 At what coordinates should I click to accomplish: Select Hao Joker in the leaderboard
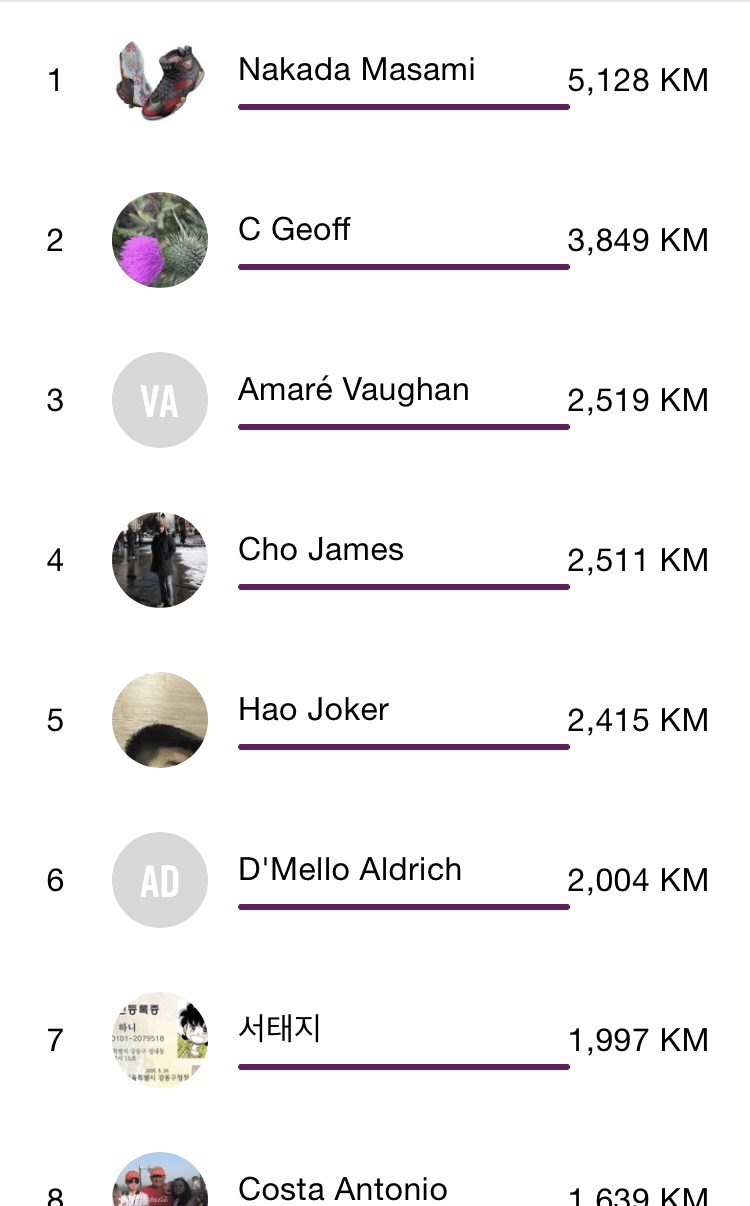313,710
